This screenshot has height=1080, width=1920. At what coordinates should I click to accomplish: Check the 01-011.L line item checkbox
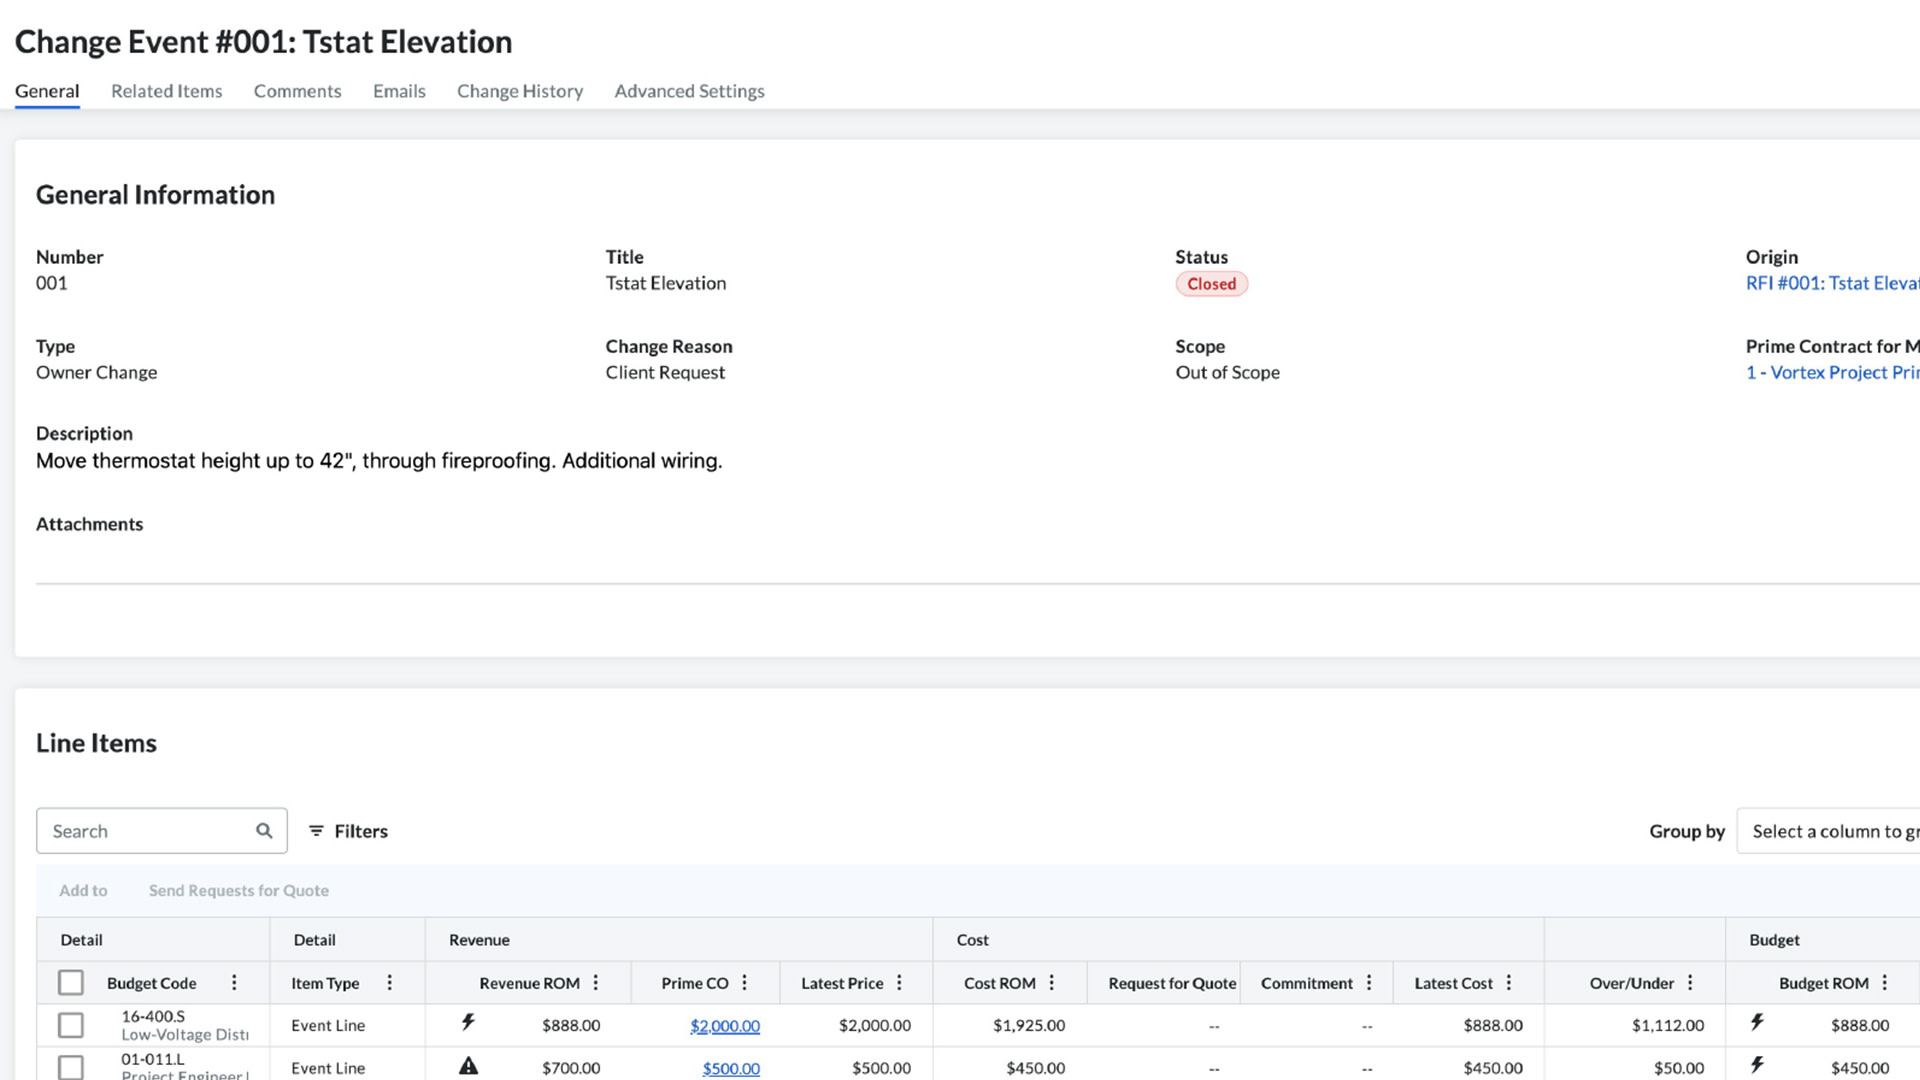[x=70, y=1066]
